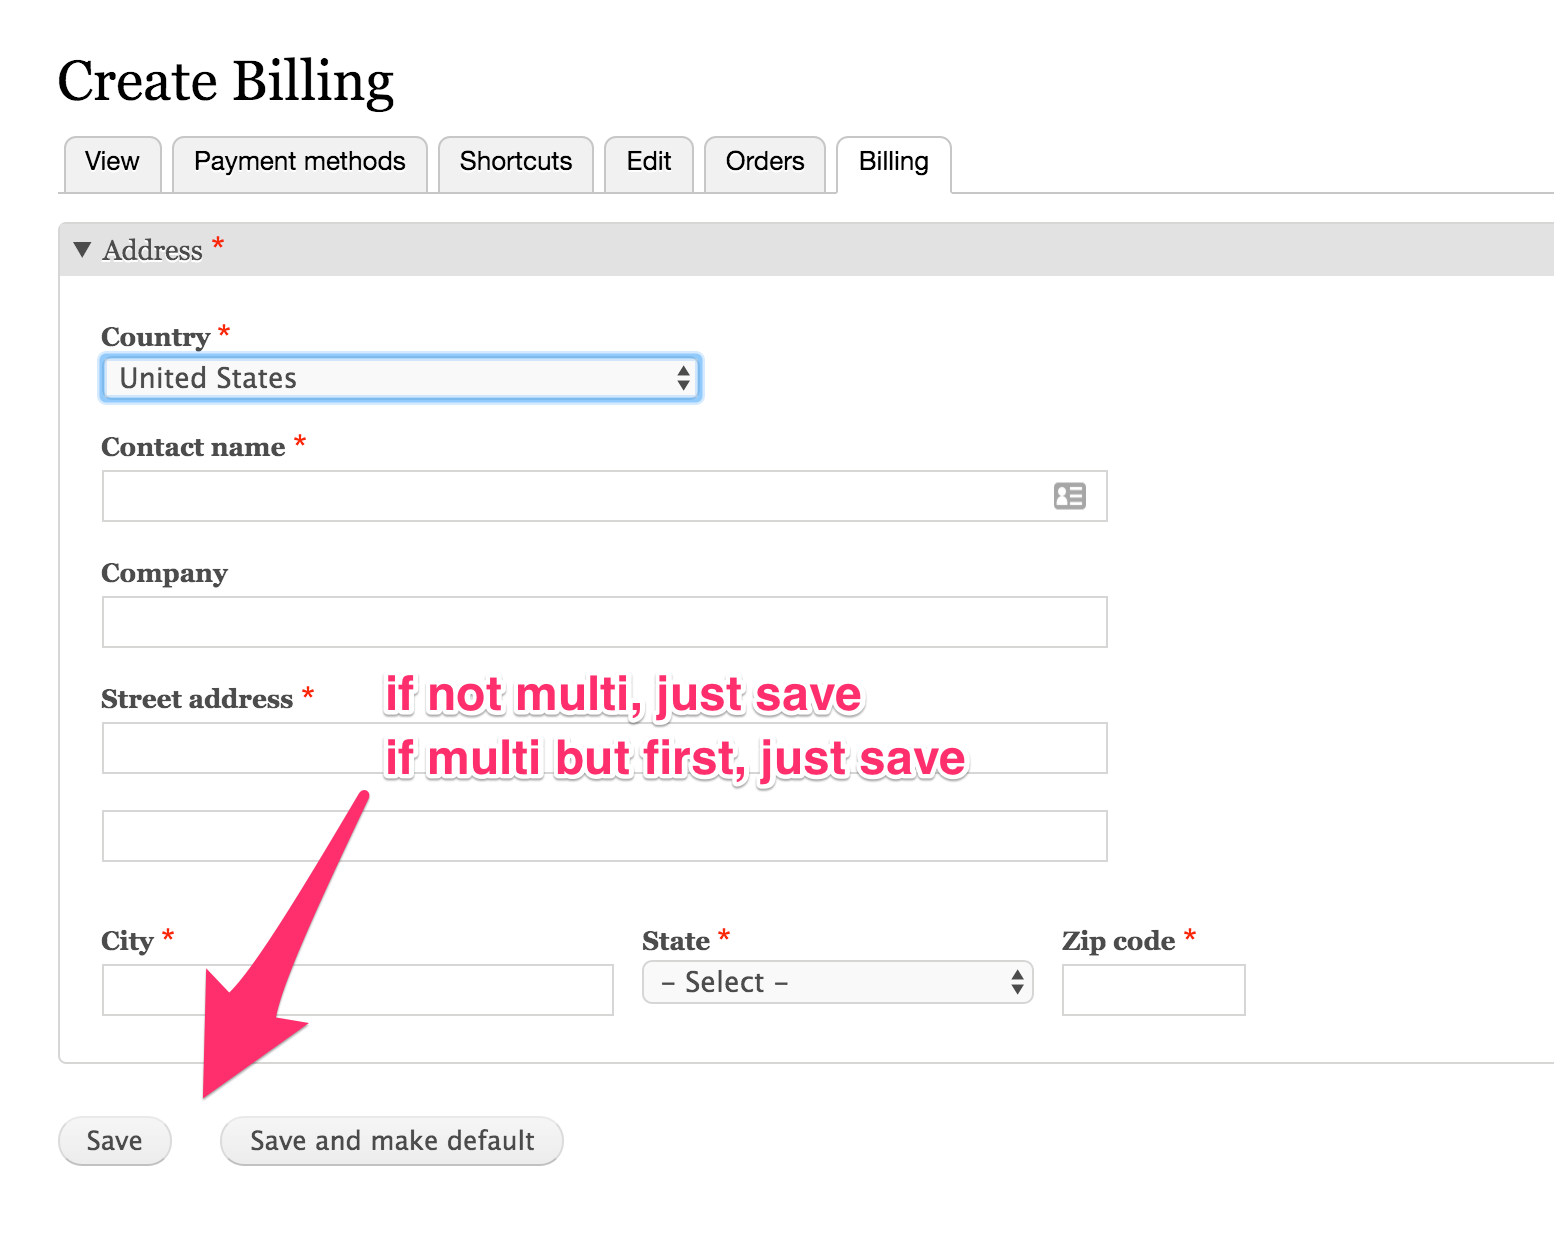Click the City label

coord(127,941)
